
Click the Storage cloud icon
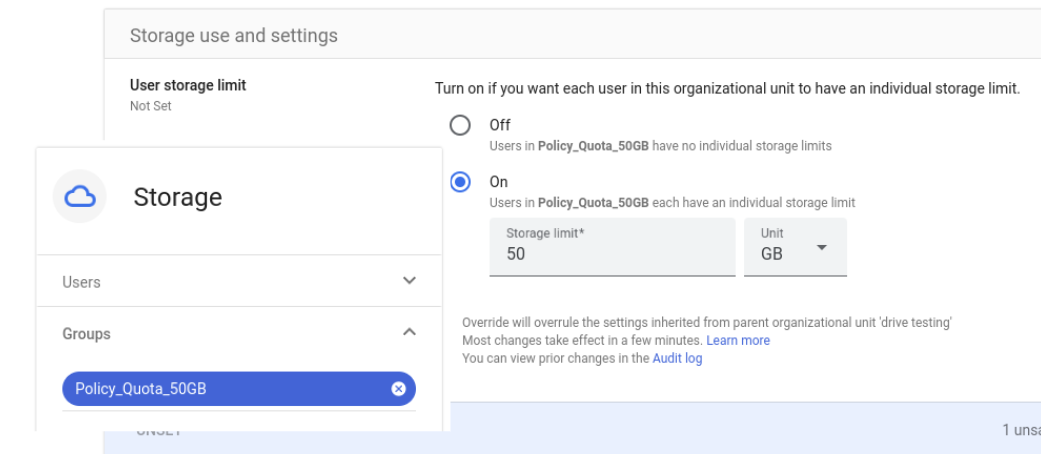80,196
